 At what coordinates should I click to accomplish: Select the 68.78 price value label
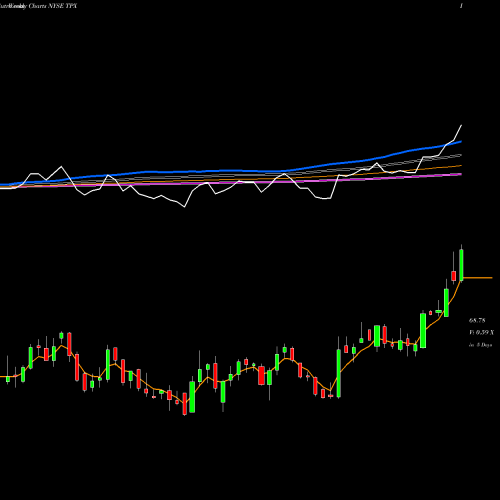[x=477, y=321]
